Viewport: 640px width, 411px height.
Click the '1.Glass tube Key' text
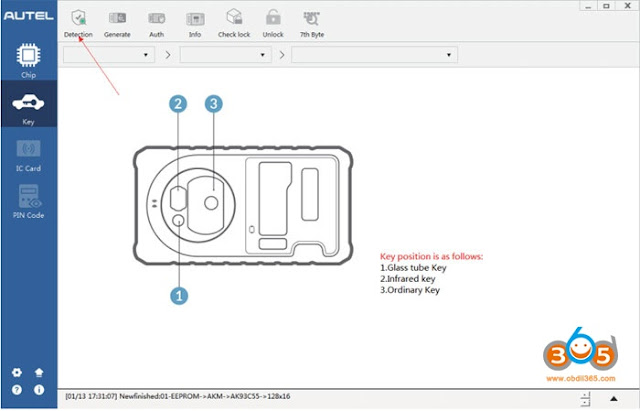pos(413,268)
